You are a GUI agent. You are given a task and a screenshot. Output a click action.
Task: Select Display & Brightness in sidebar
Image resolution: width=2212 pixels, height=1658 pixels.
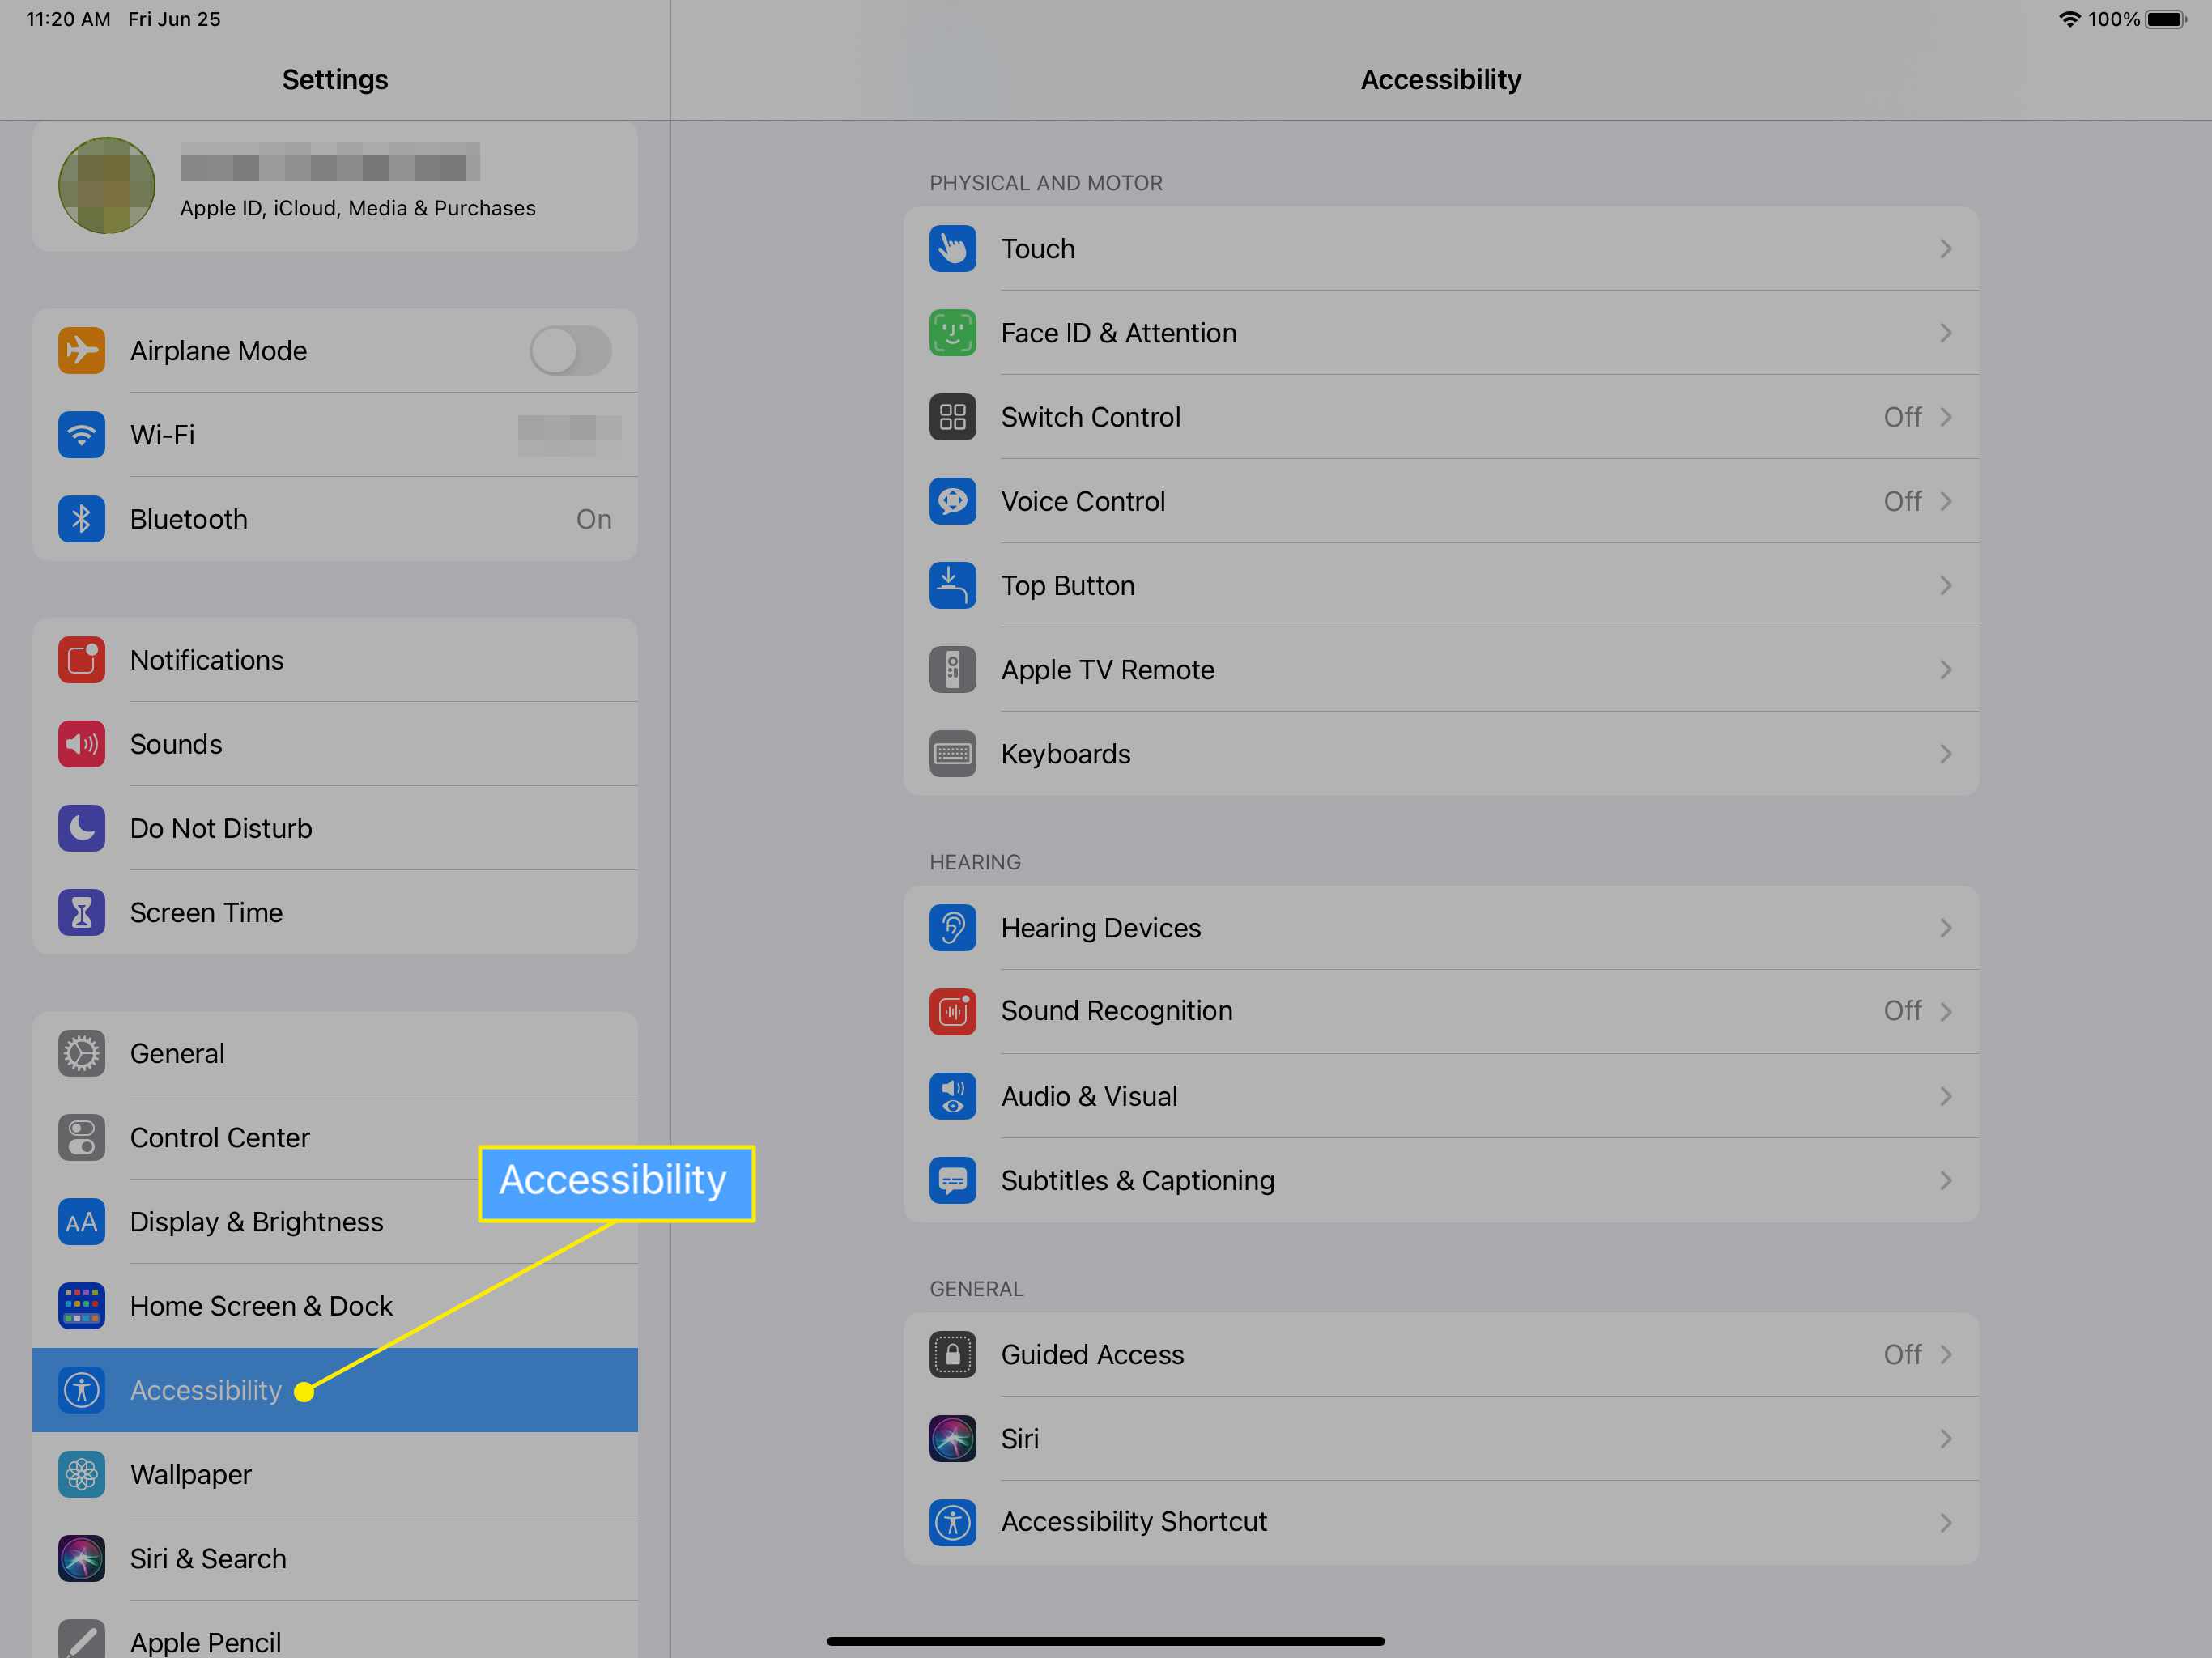click(335, 1221)
